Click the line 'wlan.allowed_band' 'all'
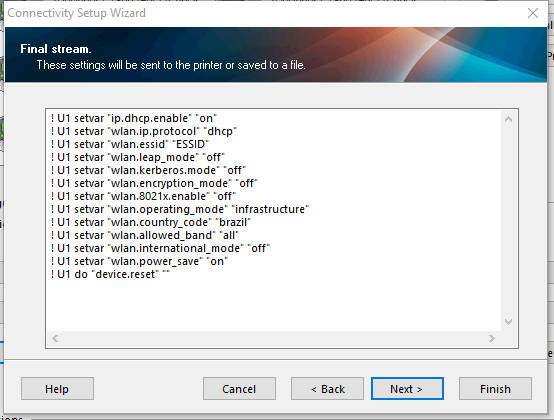 tap(145, 235)
